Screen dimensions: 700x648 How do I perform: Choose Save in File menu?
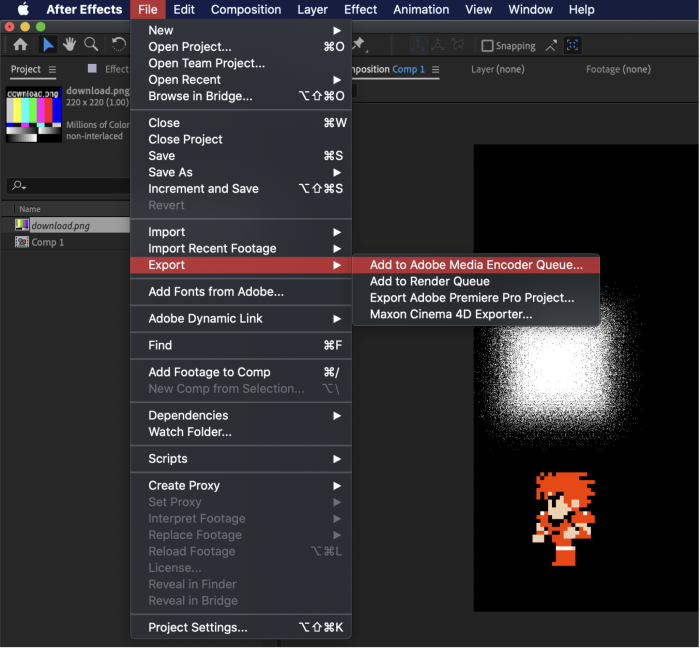pos(241,156)
